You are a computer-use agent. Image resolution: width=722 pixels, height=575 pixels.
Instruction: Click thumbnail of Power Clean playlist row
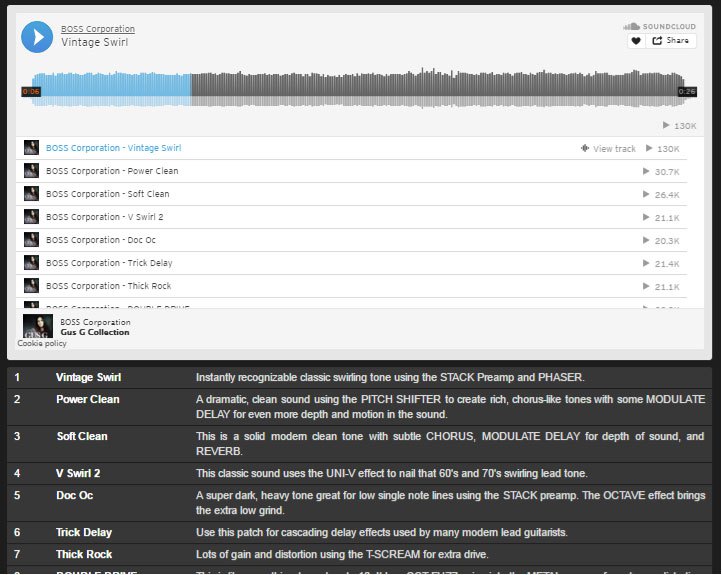[31, 171]
